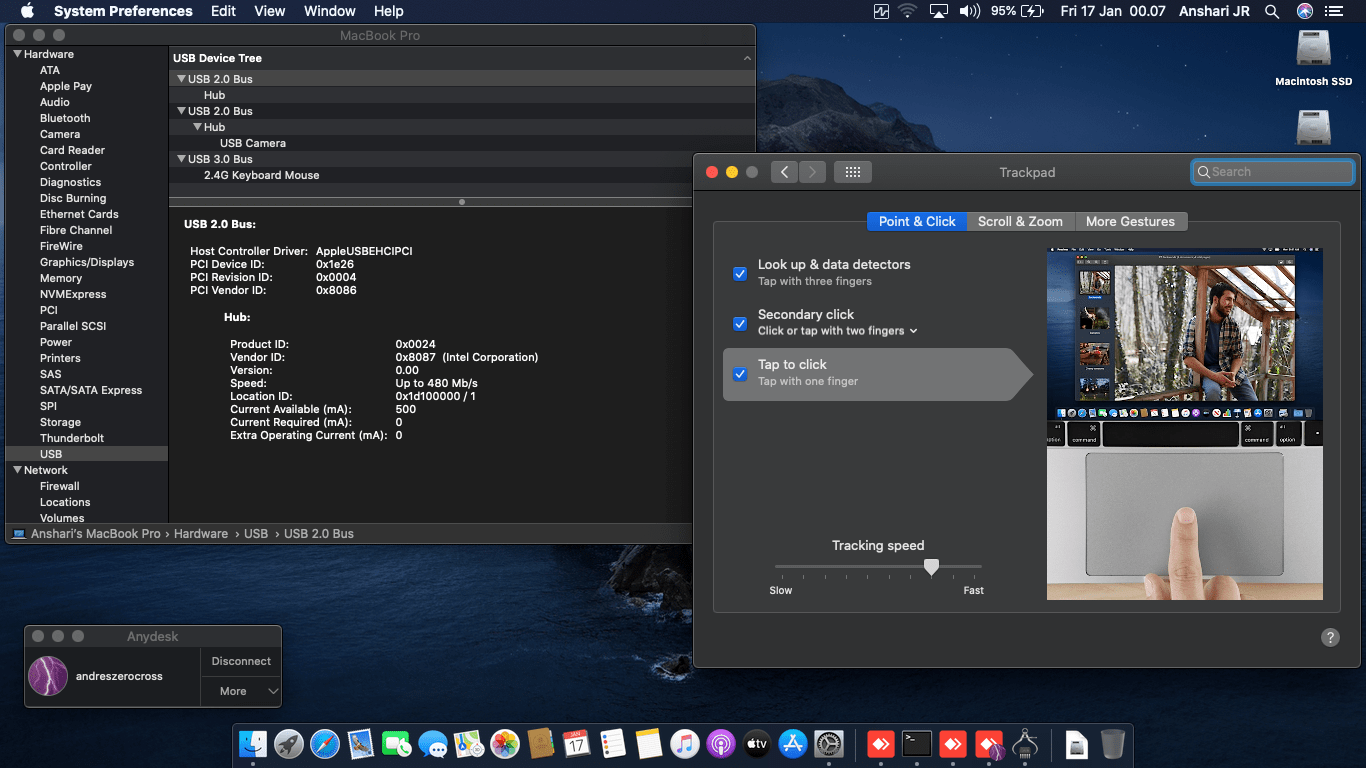This screenshot has width=1366, height=768.
Task: Click the Show All grid icon in Trackpad
Action: click(852, 172)
